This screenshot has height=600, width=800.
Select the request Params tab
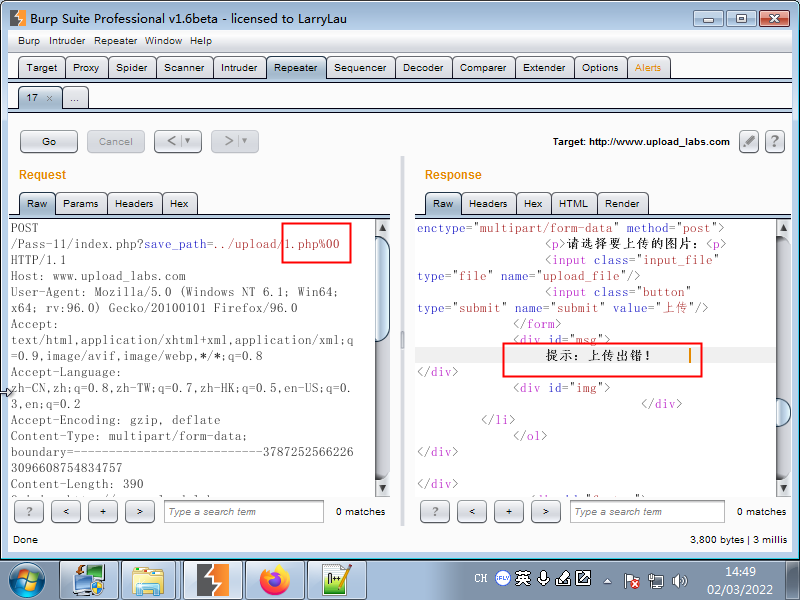pyautogui.click(x=81, y=204)
